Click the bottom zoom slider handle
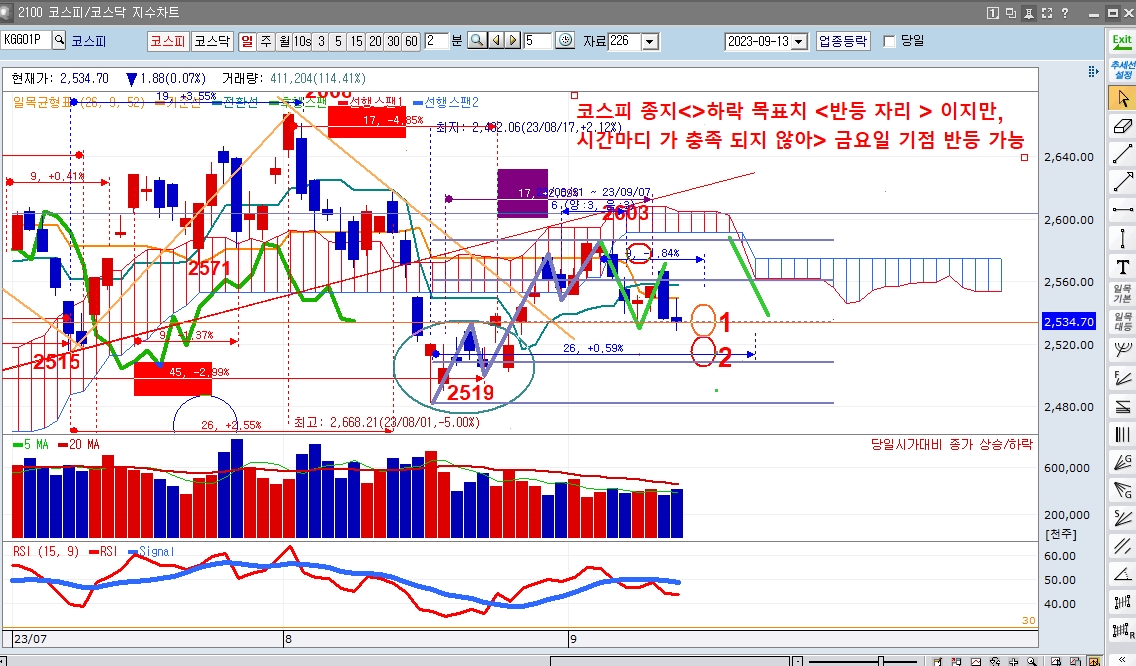This screenshot has width=1136, height=666. pos(881,661)
